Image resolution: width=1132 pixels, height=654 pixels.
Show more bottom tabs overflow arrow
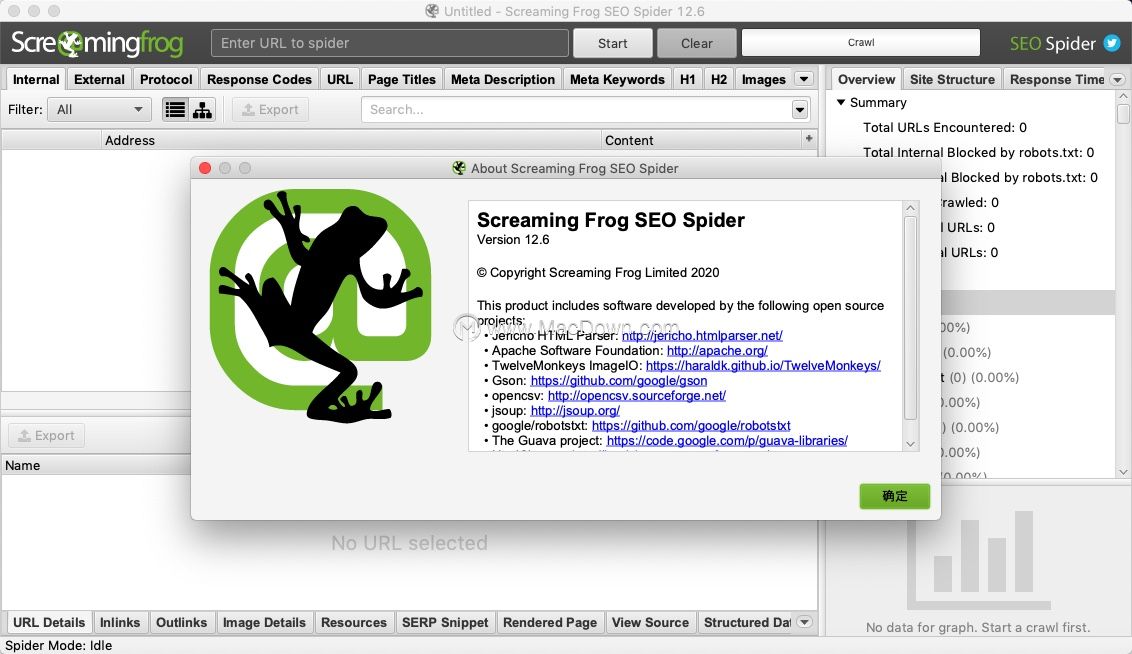(x=805, y=622)
